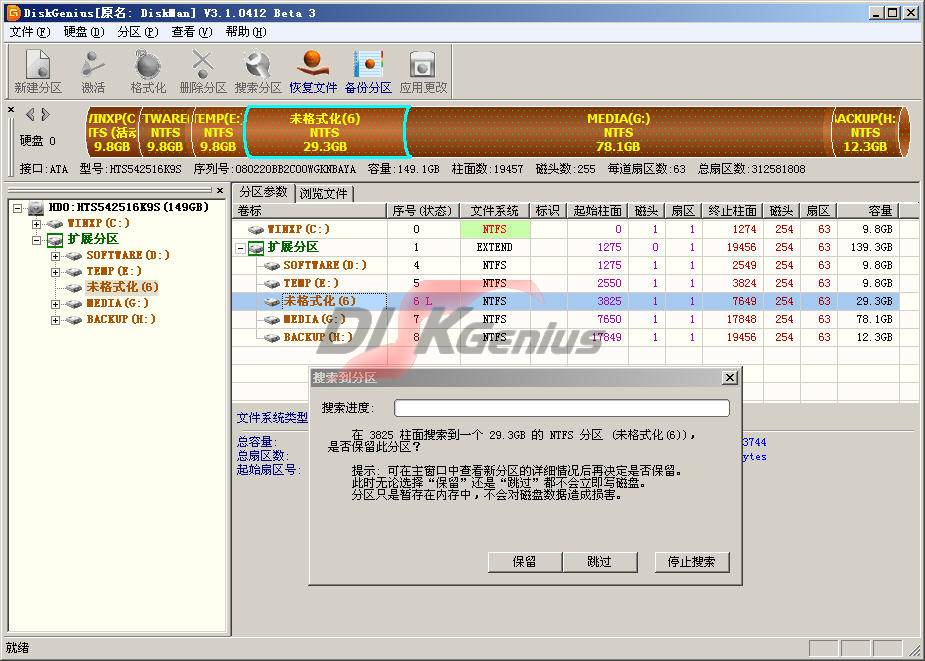Select BACKUP(H:) row in partition table
Screen dimensions: 925x661
pyautogui.click(x=566, y=337)
